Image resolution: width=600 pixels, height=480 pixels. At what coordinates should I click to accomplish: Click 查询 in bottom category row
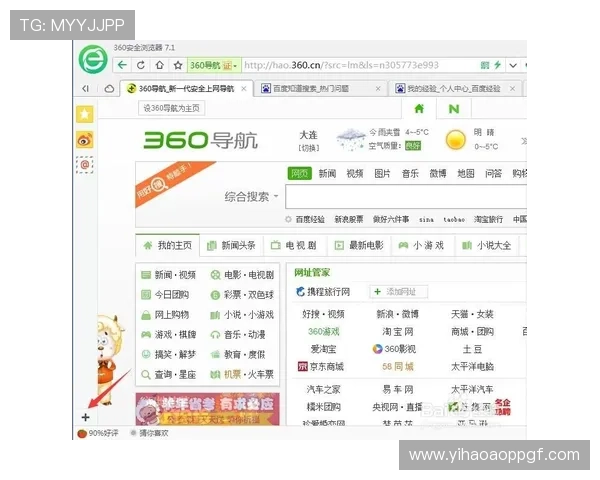coord(163,374)
